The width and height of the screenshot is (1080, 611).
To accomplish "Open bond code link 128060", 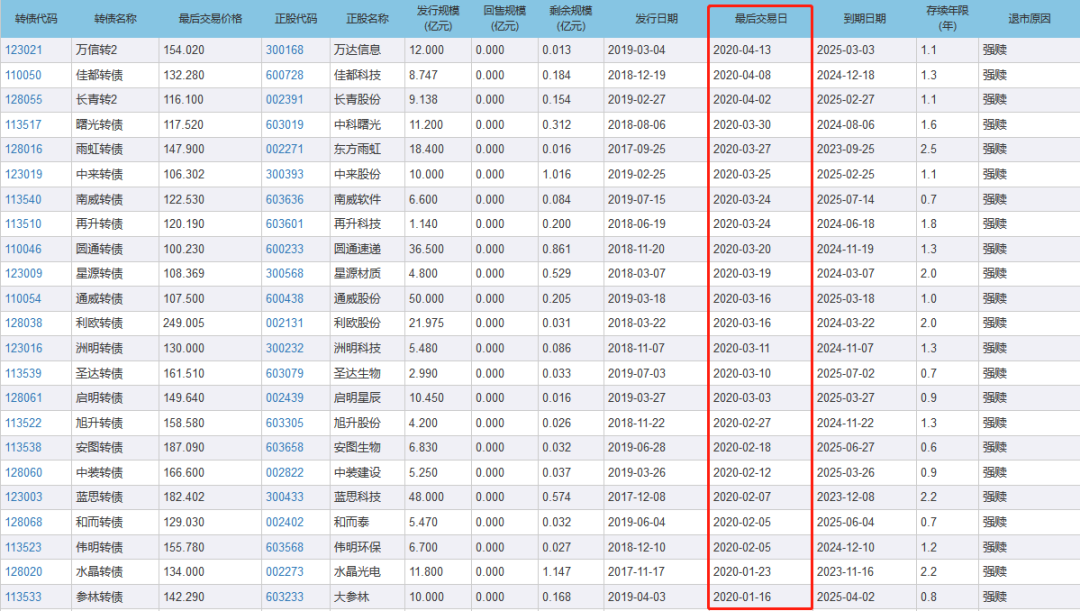I will [23, 473].
